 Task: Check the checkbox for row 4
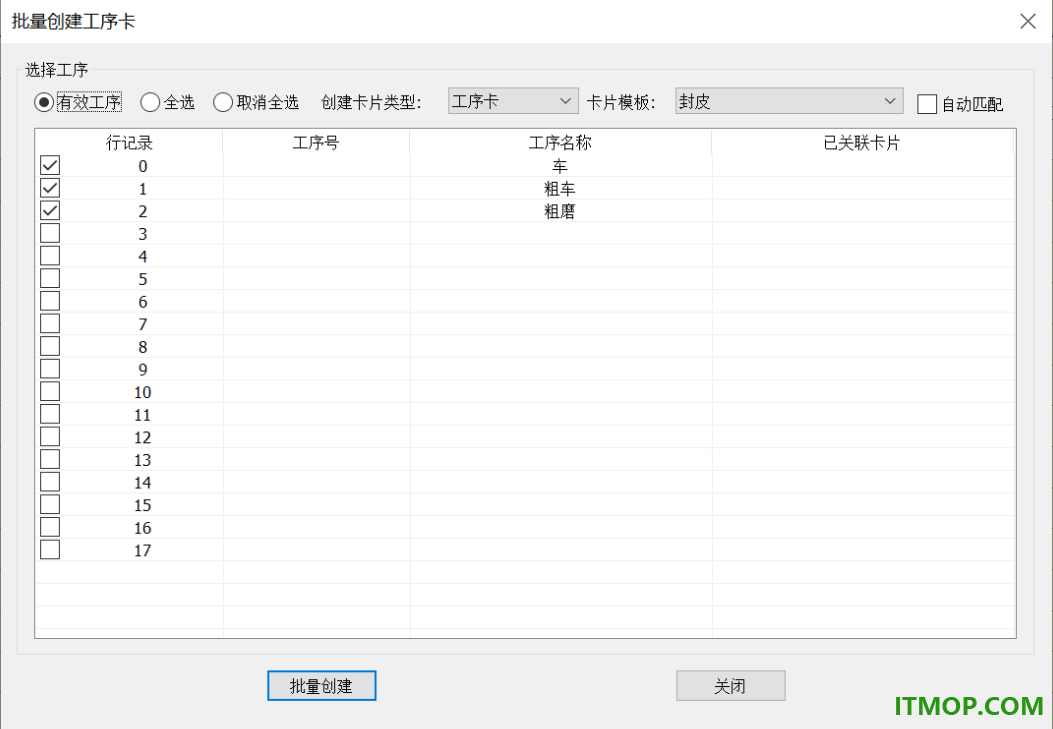click(50, 256)
